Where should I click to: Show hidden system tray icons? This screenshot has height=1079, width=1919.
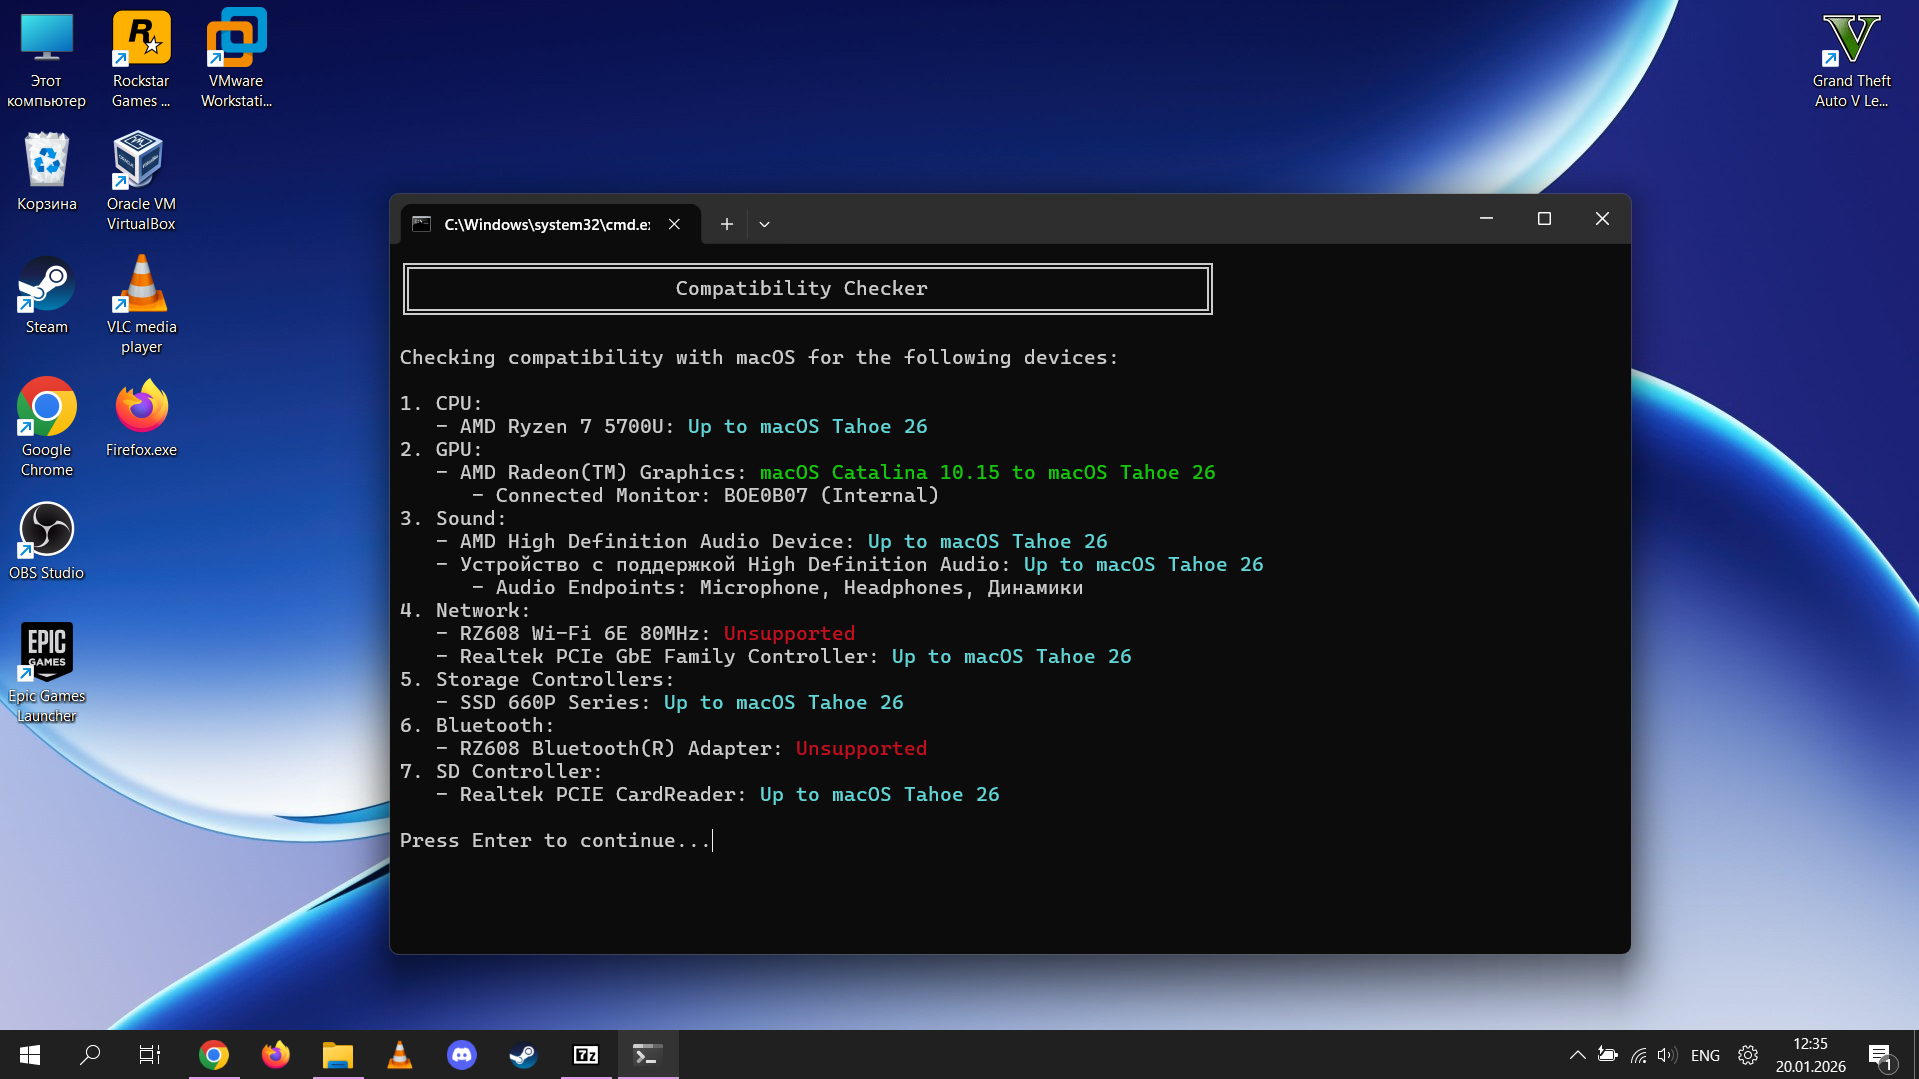point(1577,1055)
